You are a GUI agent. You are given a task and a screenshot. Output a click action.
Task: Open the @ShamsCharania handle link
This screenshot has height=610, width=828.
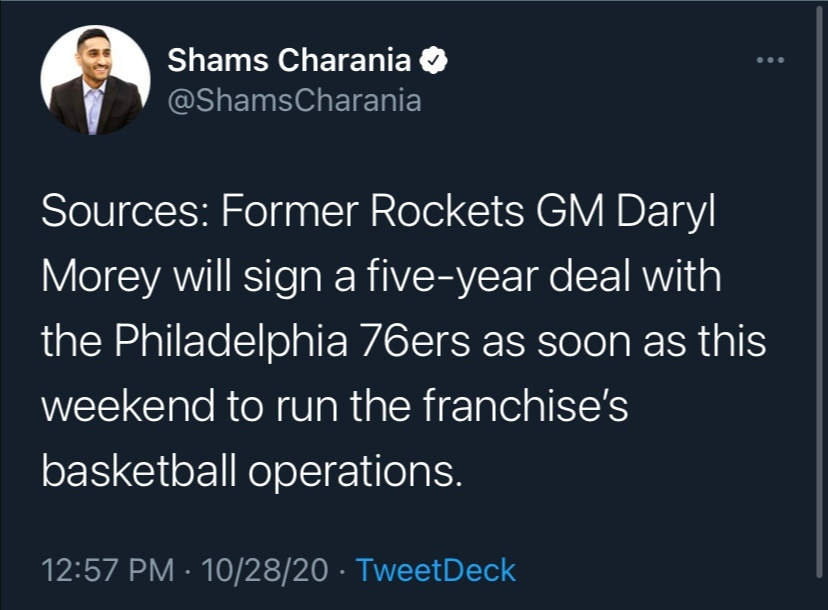294,100
